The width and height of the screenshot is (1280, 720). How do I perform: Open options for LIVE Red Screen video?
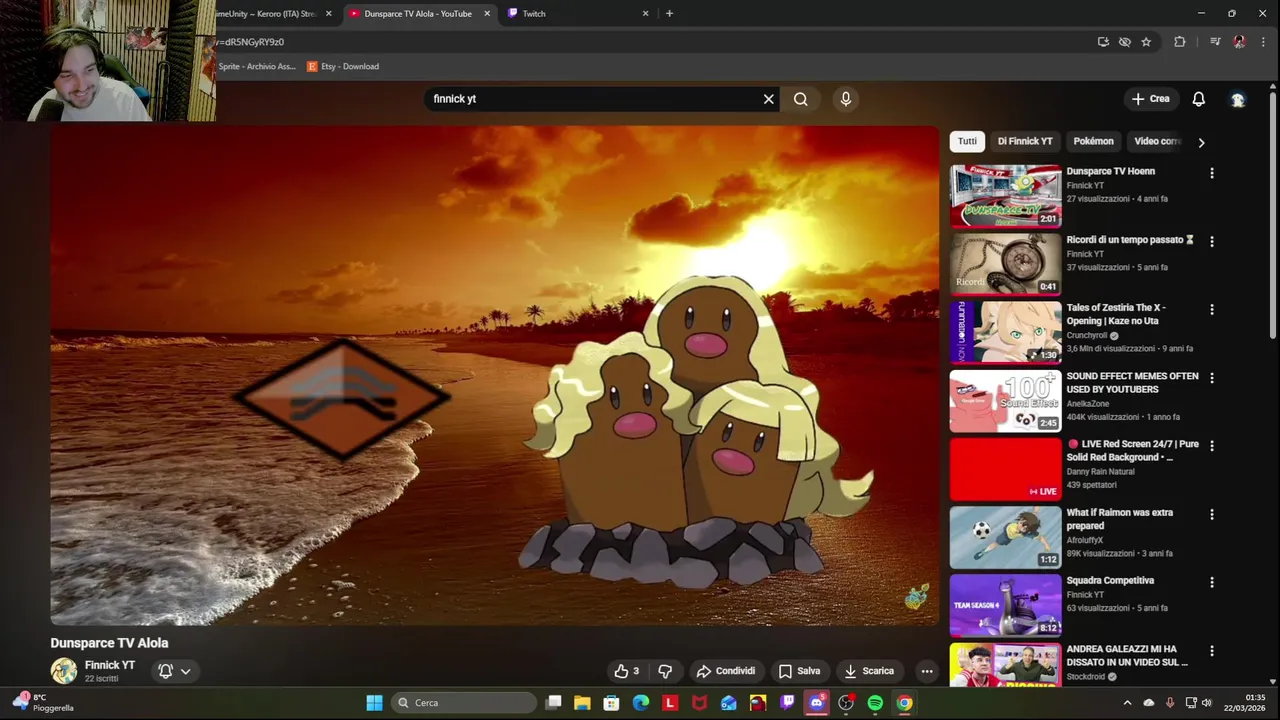pyautogui.click(x=1211, y=446)
